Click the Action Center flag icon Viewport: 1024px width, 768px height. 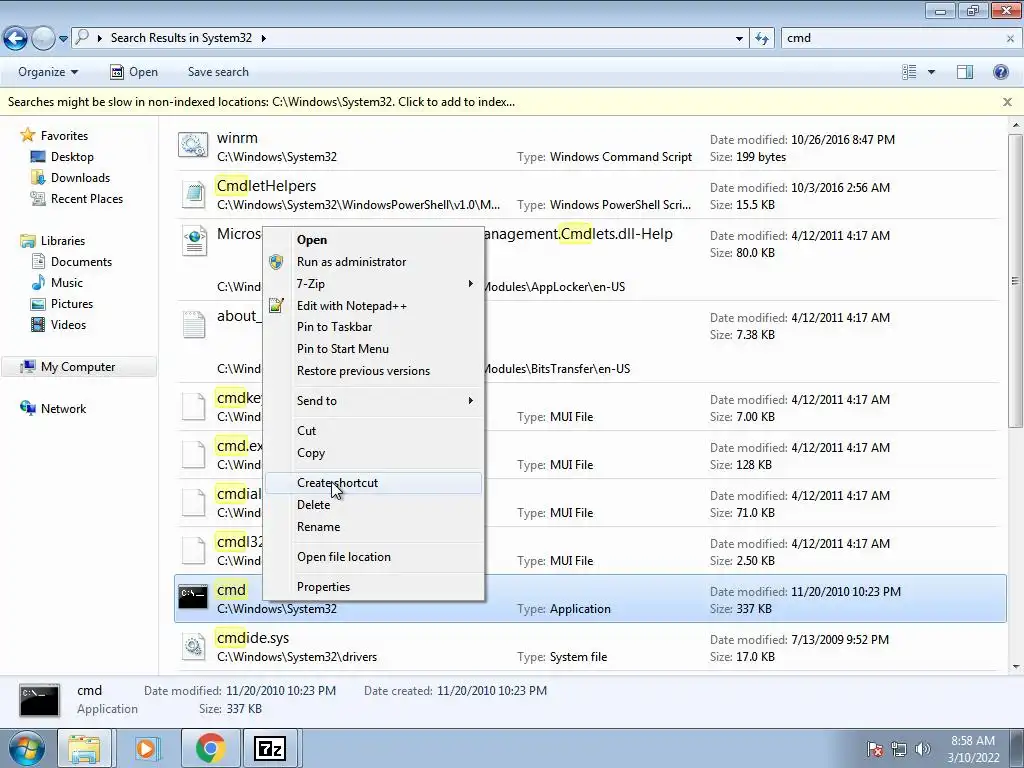pyautogui.click(x=874, y=749)
